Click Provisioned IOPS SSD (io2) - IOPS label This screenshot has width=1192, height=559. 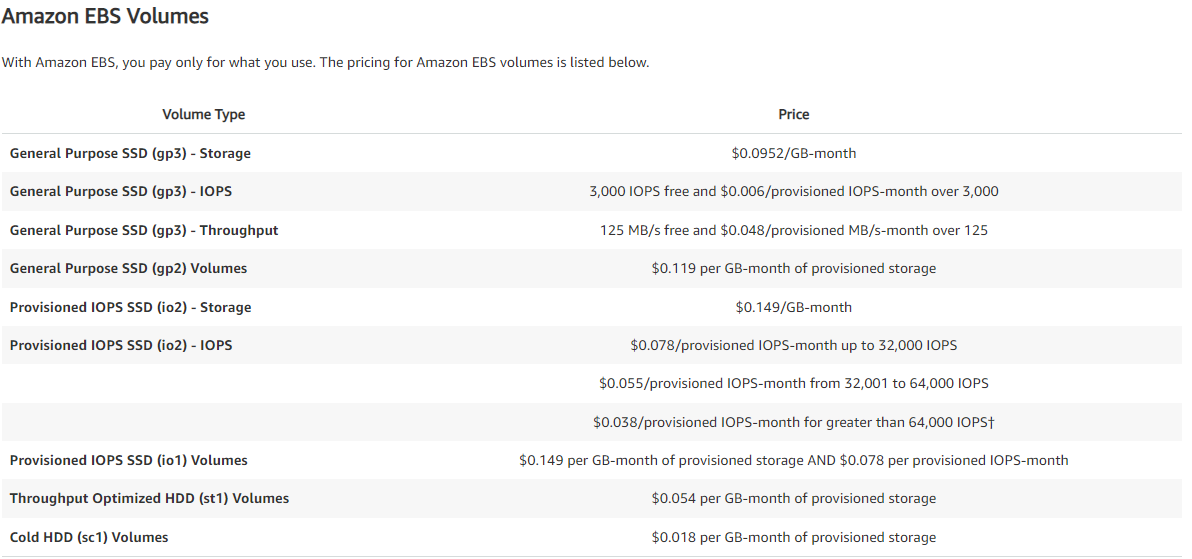121,345
